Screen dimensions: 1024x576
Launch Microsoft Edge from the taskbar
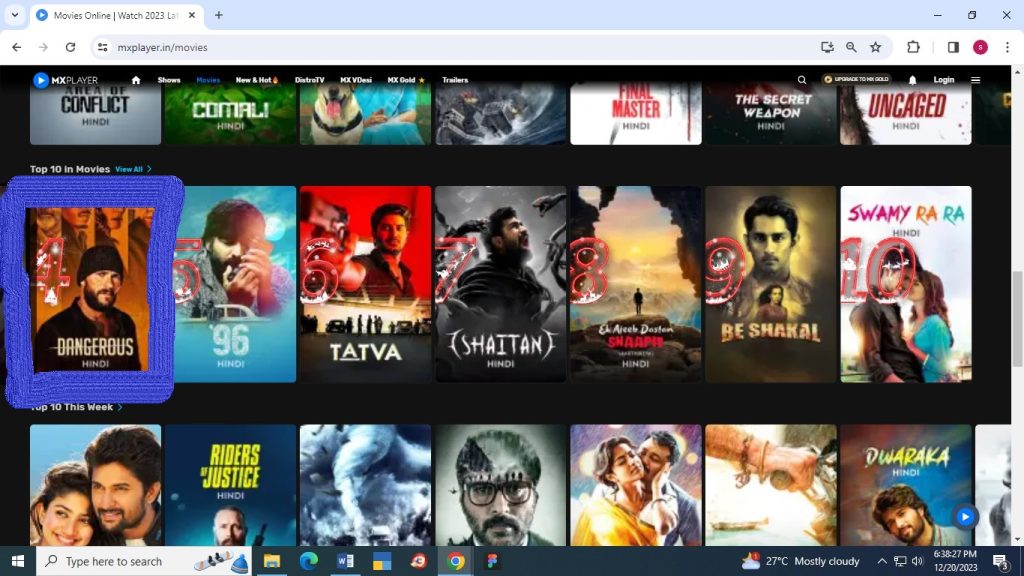[x=308, y=561]
